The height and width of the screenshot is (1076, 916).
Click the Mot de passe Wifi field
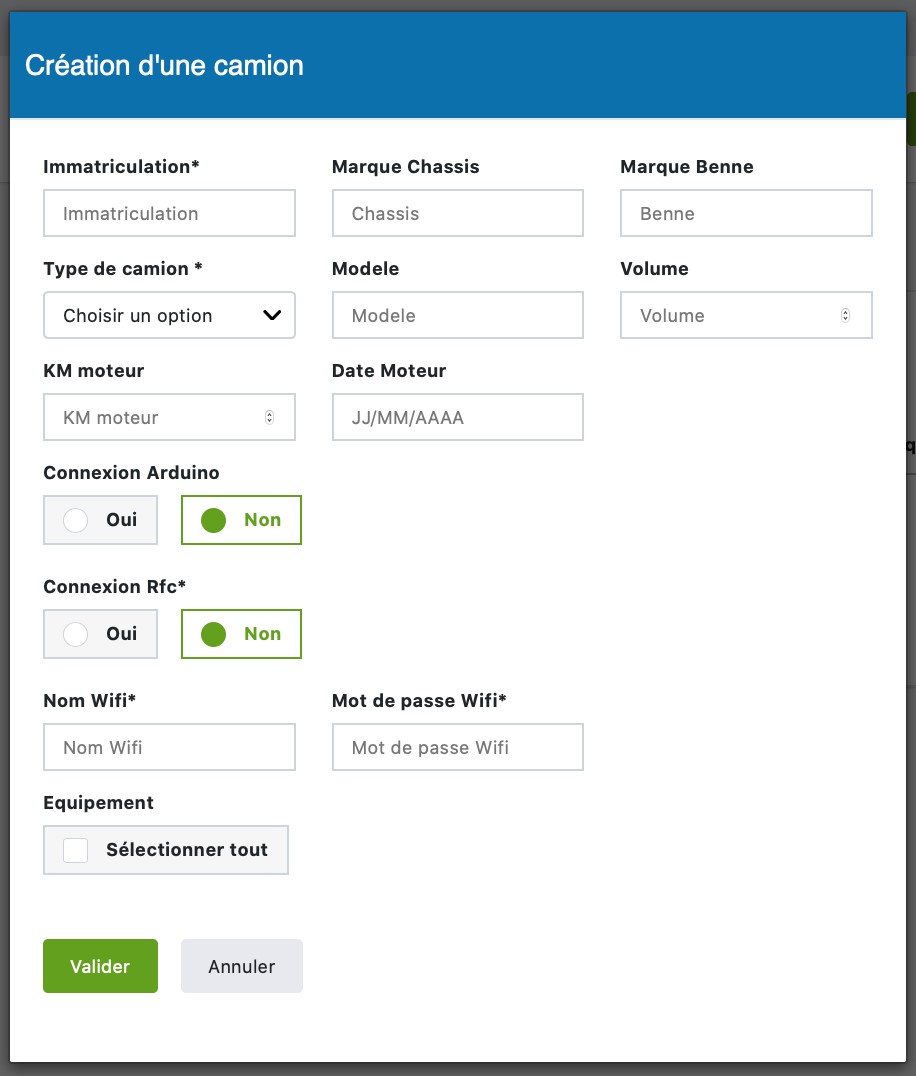457,747
